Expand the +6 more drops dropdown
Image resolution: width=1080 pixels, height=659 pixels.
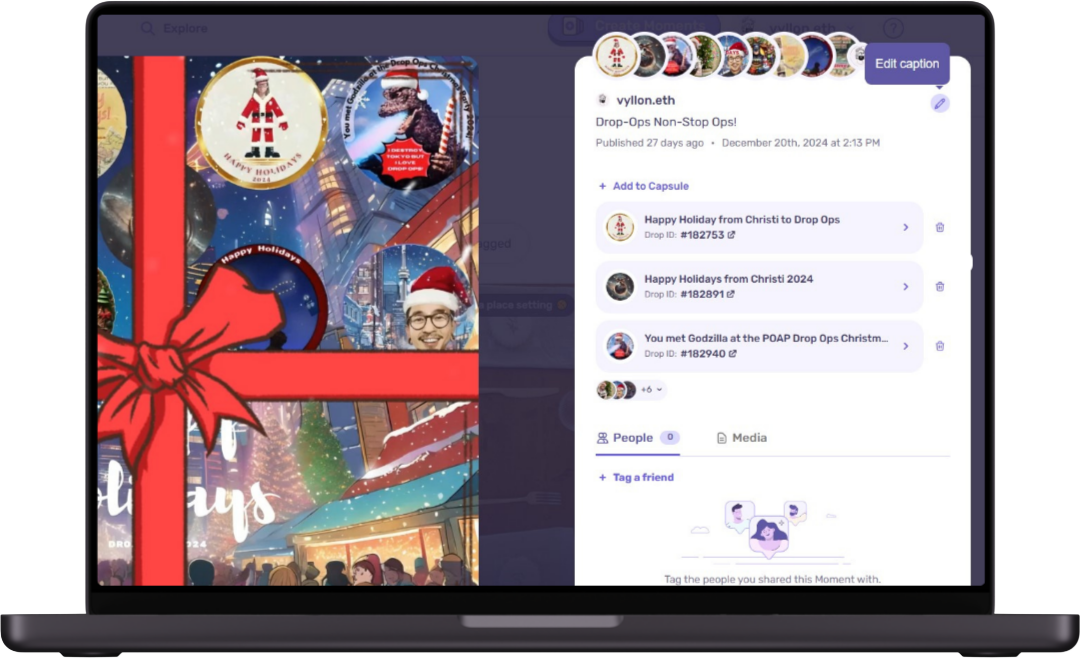coord(652,389)
